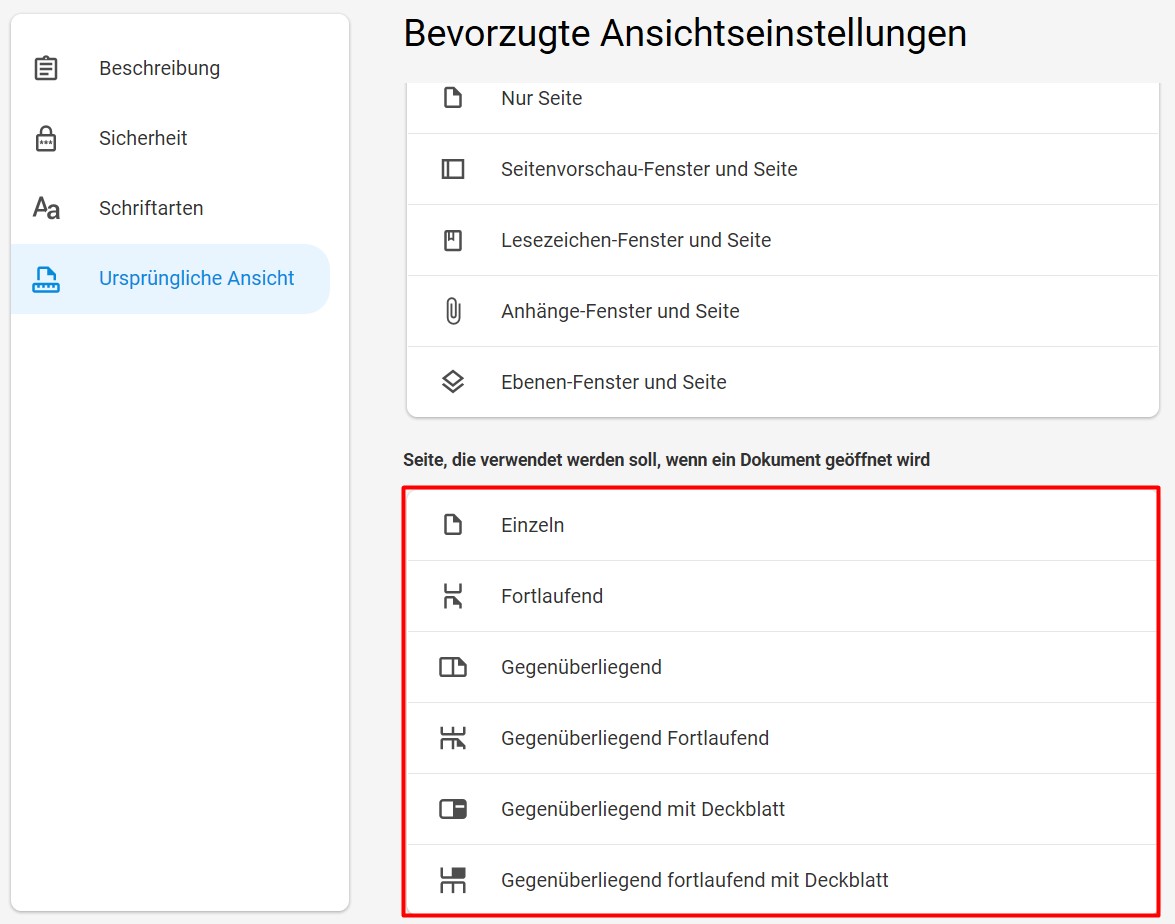Click the Gegenüberliegend Fortlaufend icon
Viewport: 1175px width, 924px height.
453,737
